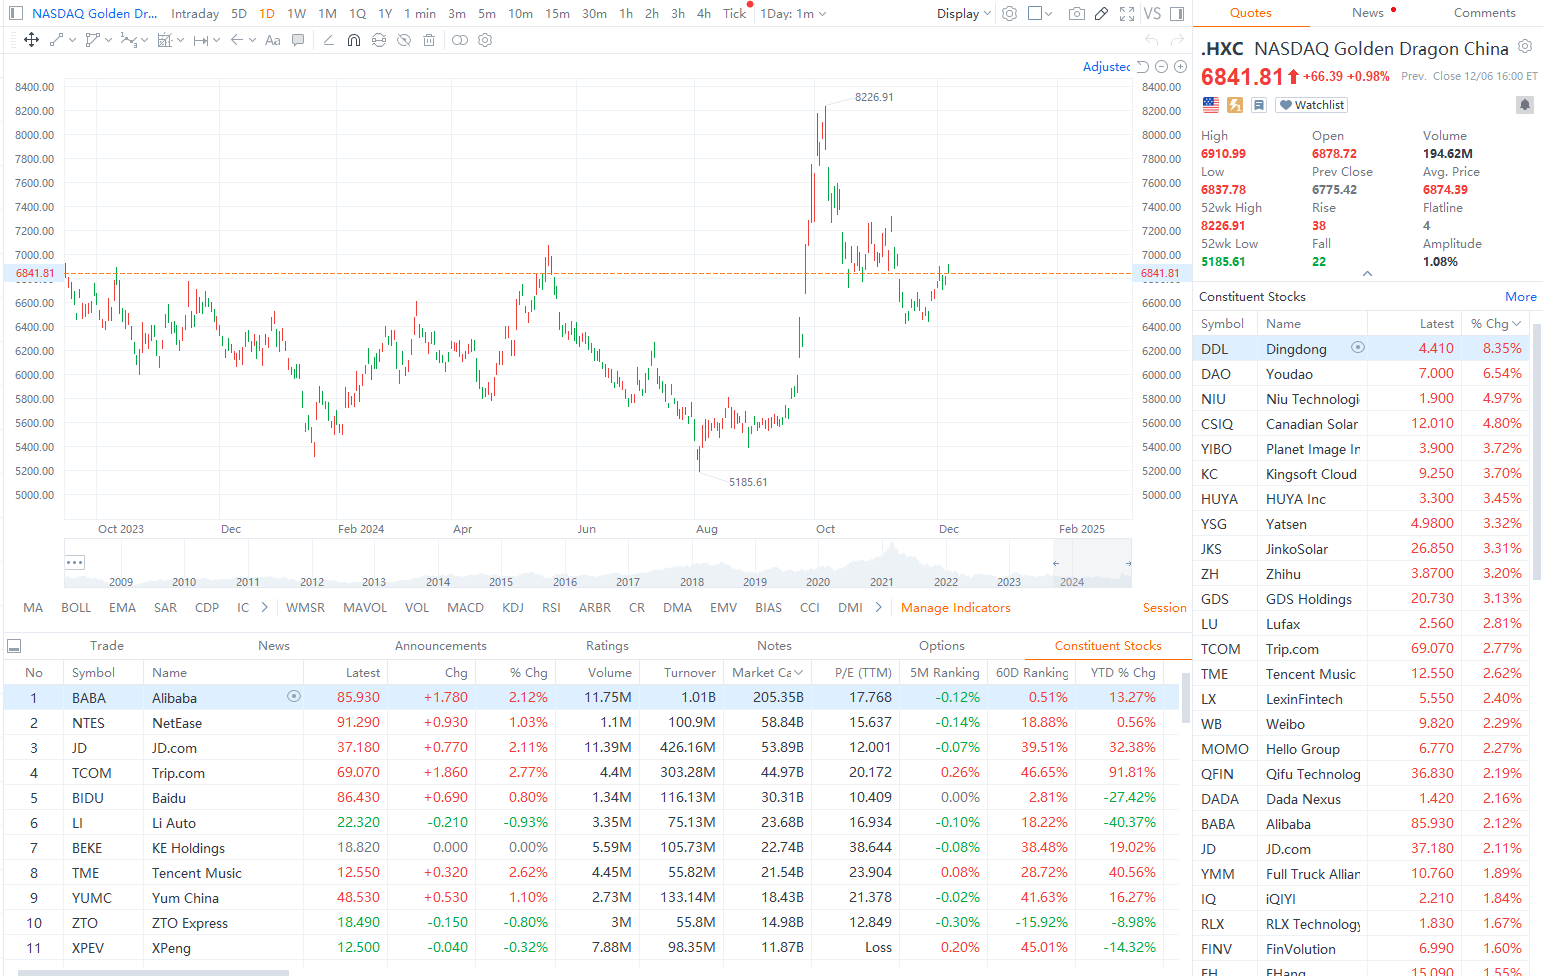Toggle left panel layout icon
The width and height of the screenshot is (1544, 976).
coord(14,13)
